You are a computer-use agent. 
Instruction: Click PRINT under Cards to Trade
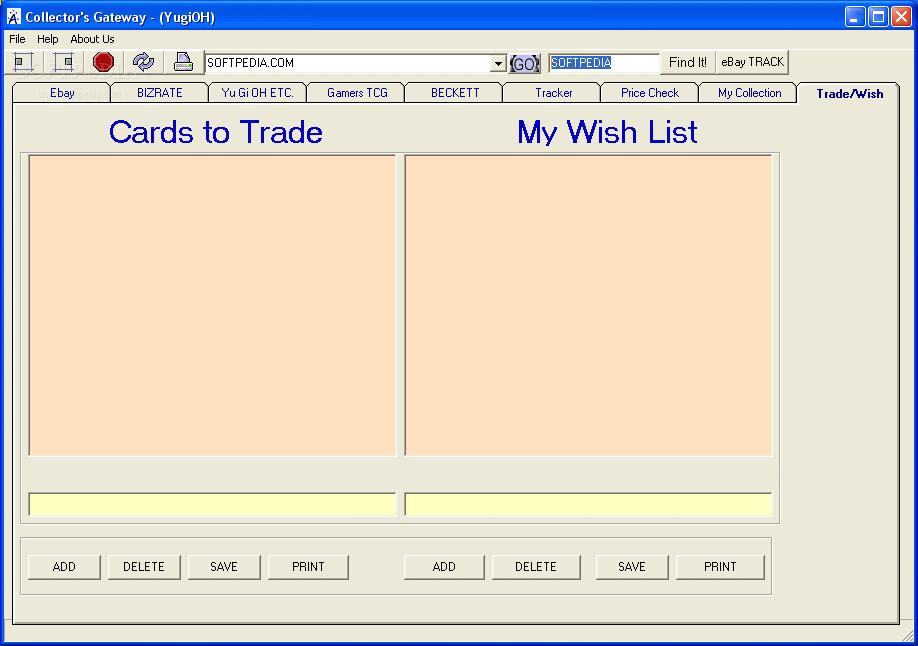(309, 567)
